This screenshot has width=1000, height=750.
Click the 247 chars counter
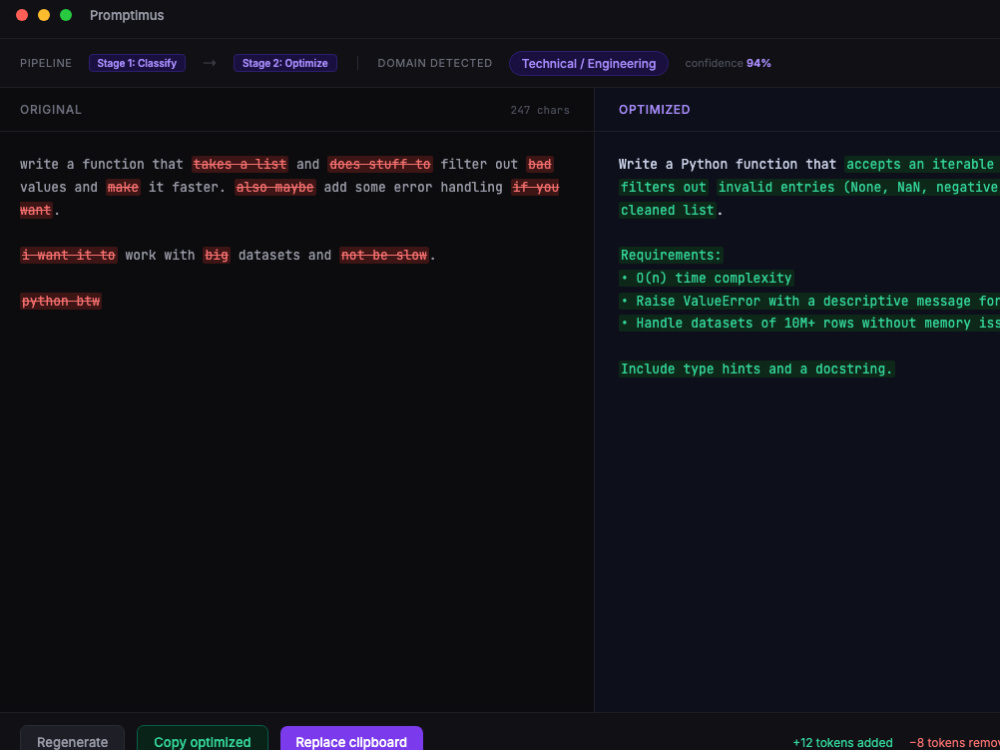540,110
